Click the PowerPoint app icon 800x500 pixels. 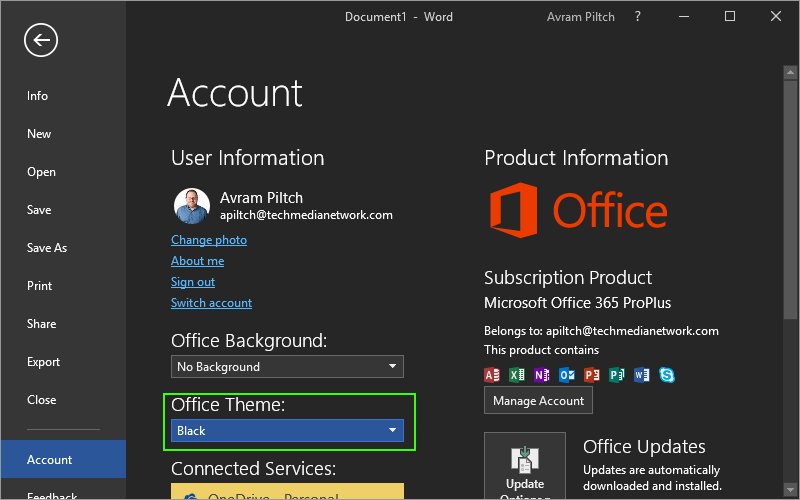click(x=592, y=375)
